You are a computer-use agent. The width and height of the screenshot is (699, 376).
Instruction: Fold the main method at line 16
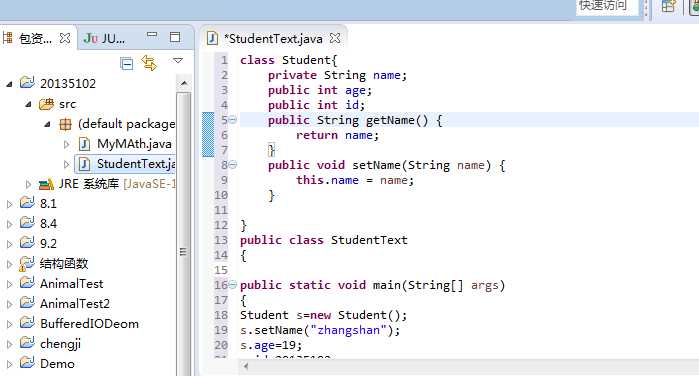(x=233, y=285)
